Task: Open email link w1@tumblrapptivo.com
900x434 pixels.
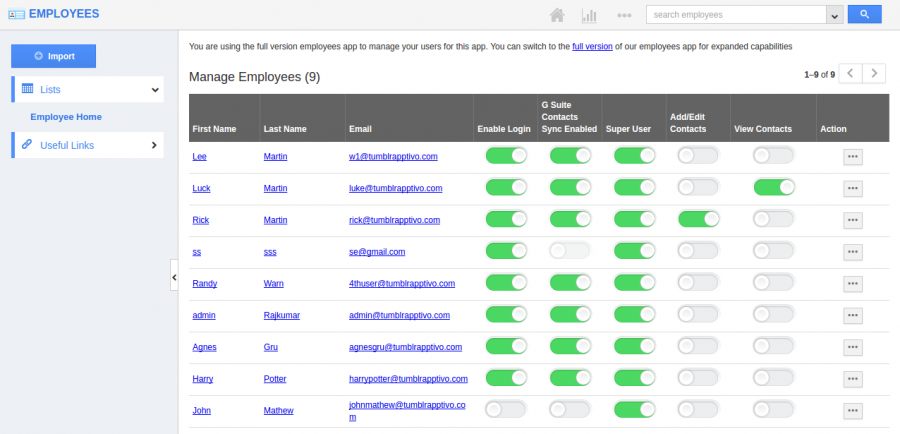Action: coord(393,157)
